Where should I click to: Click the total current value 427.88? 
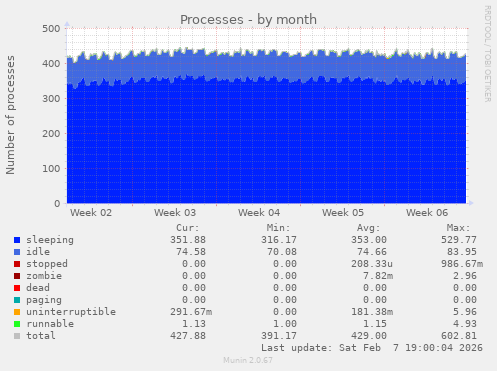[x=188, y=336]
